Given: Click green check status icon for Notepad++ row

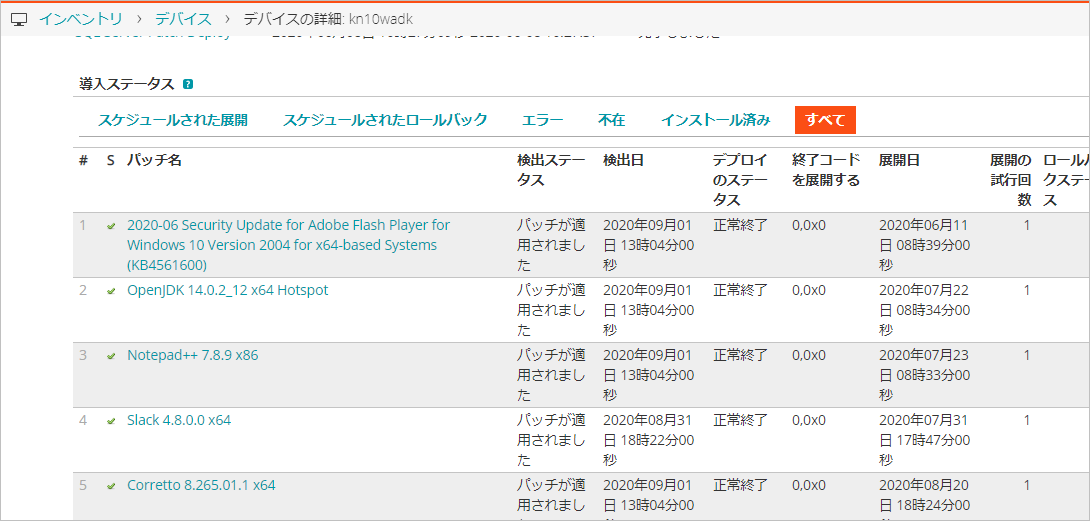Looking at the screenshot, I should coord(111,356).
